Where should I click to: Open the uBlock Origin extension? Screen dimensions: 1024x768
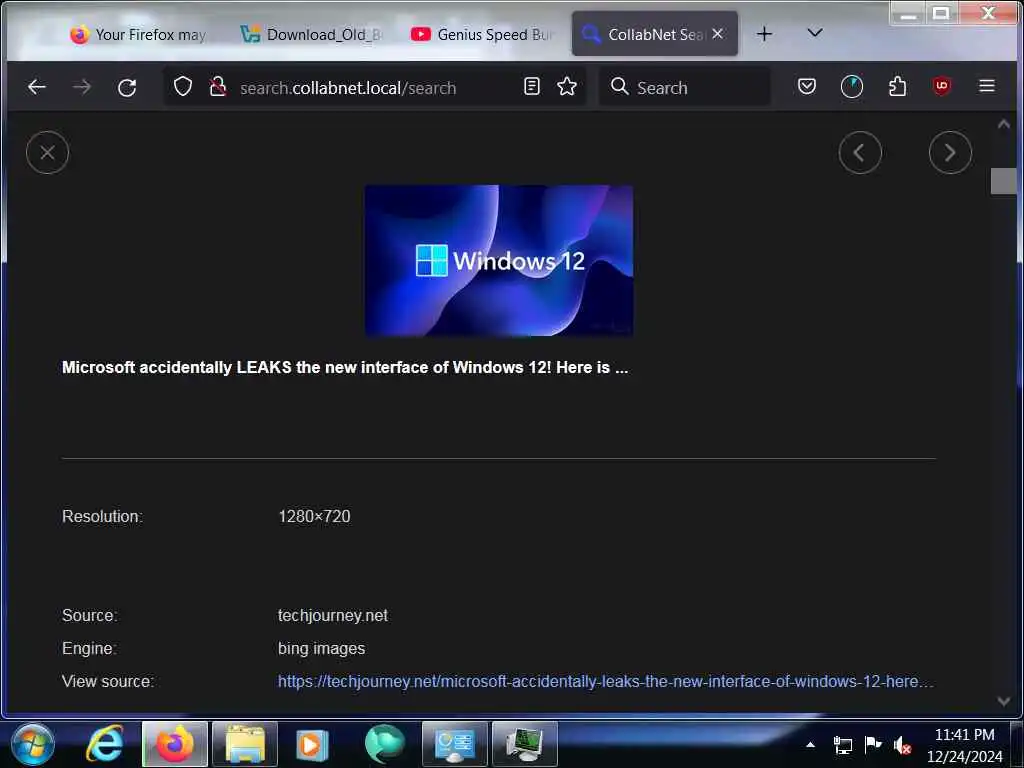pyautogui.click(x=941, y=86)
